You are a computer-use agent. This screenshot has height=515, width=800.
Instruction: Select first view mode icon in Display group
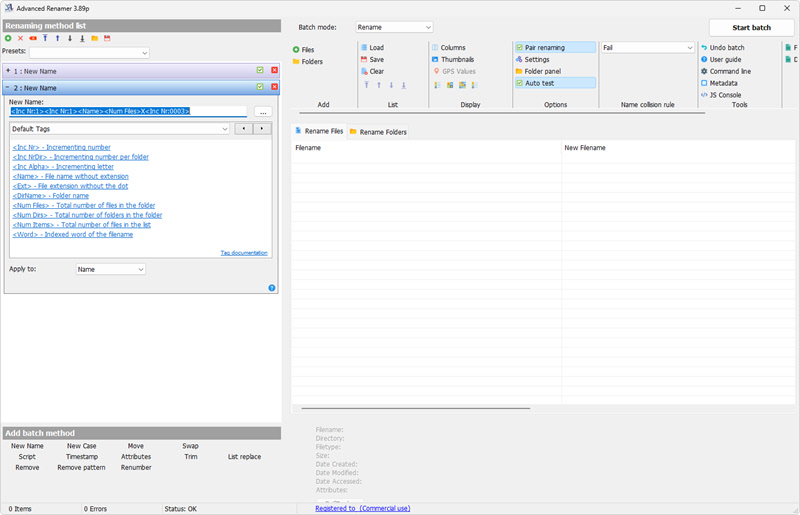437,85
